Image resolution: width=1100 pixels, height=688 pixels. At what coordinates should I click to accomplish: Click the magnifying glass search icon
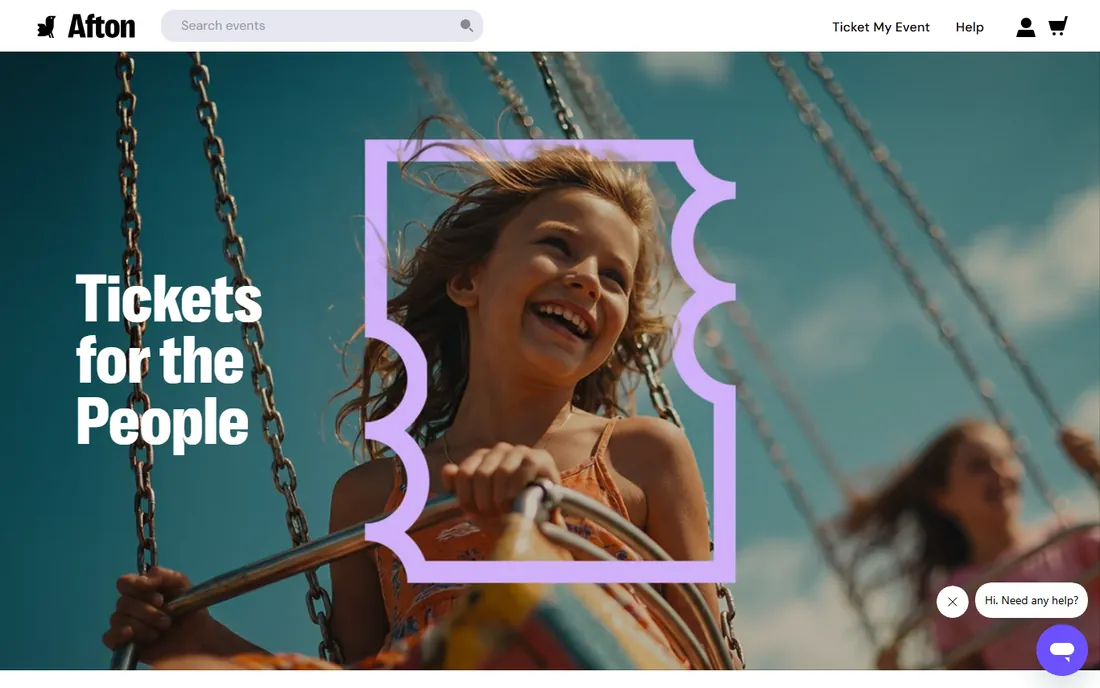467,26
